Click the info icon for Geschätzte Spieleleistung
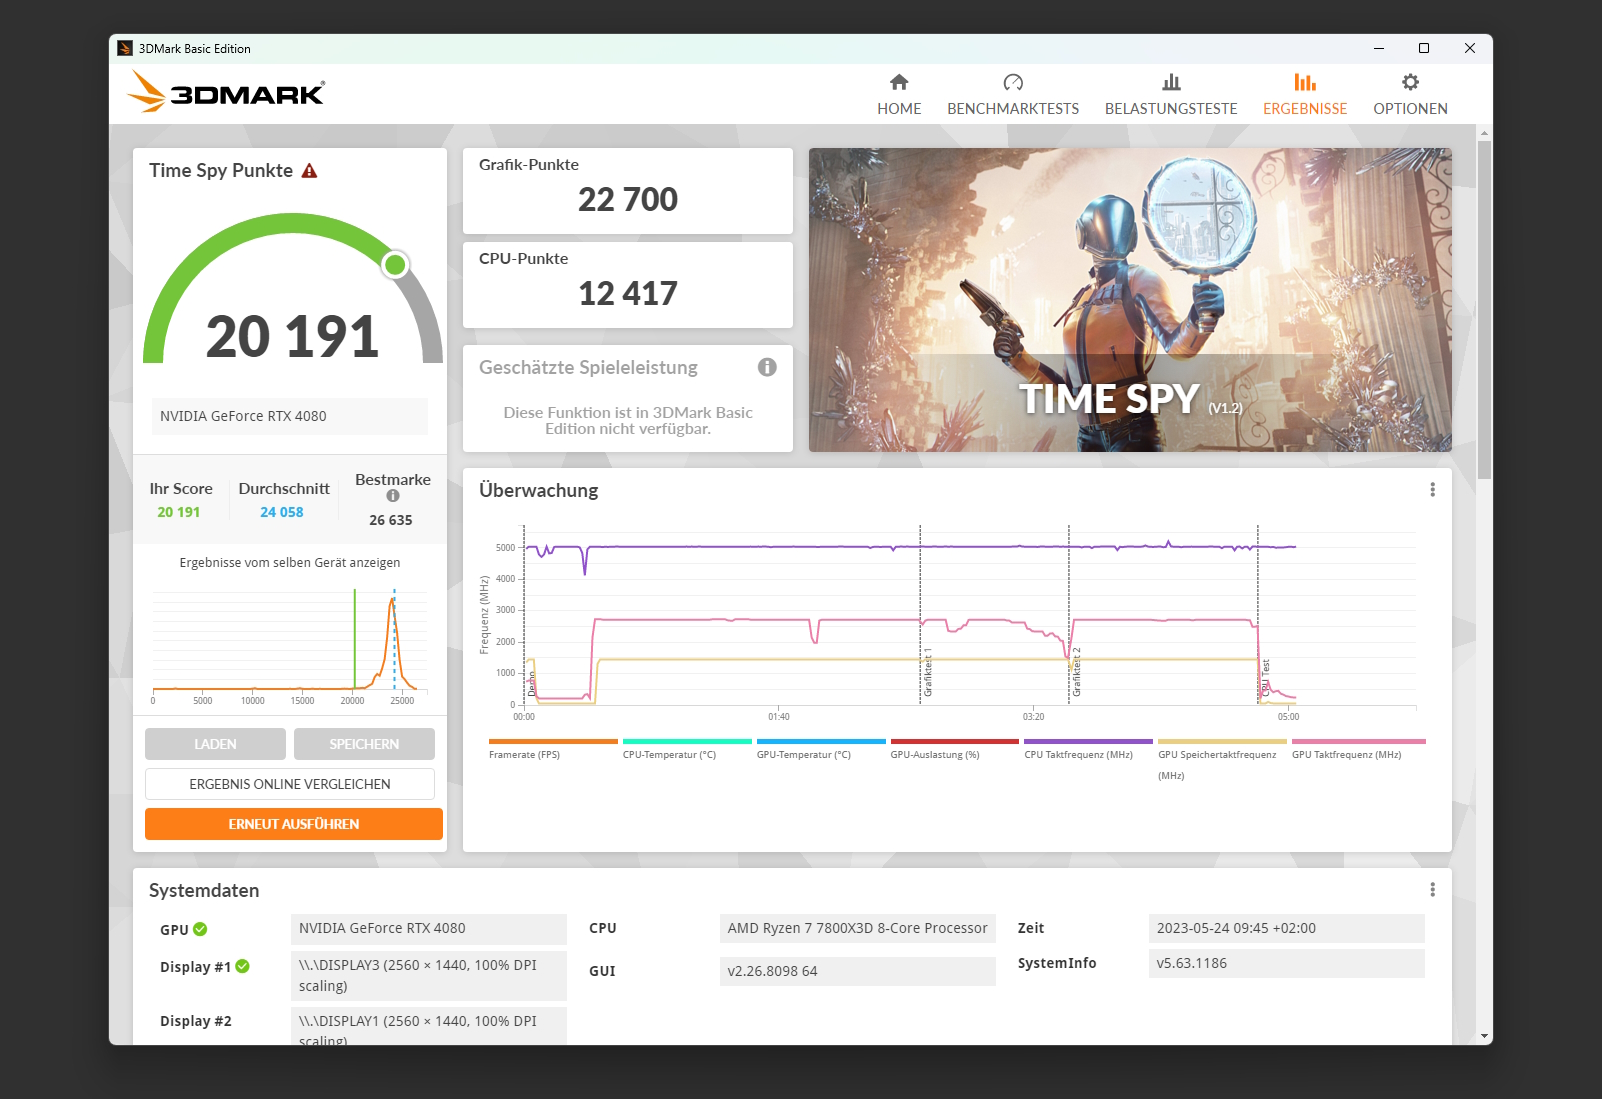The image size is (1602, 1099). pos(767,367)
